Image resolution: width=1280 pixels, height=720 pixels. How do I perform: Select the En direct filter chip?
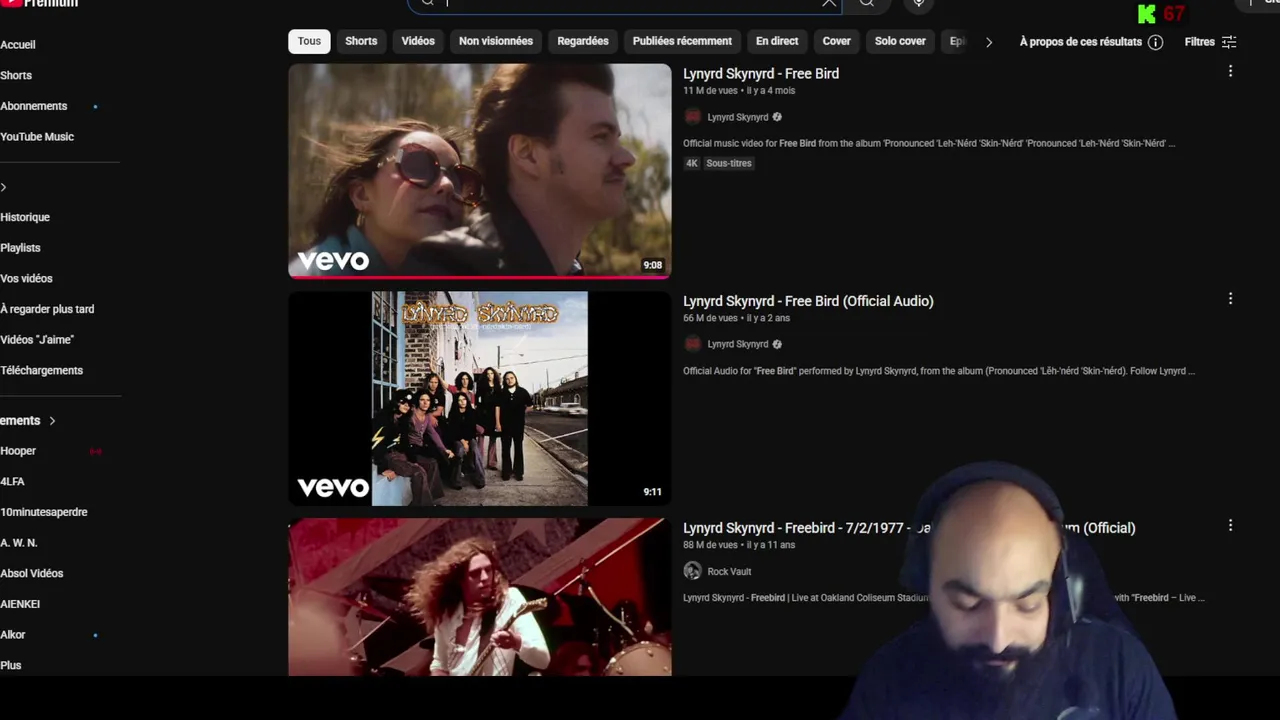[777, 41]
